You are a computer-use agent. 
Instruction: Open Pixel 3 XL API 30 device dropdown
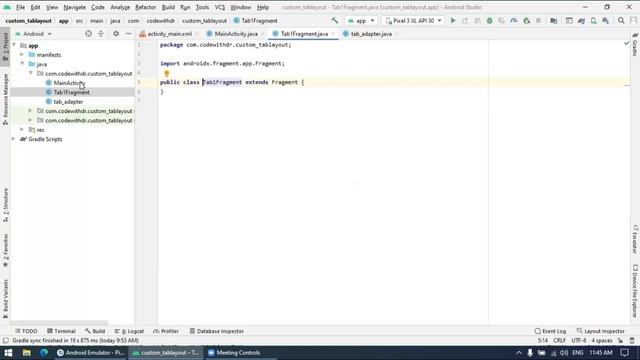tap(413, 20)
